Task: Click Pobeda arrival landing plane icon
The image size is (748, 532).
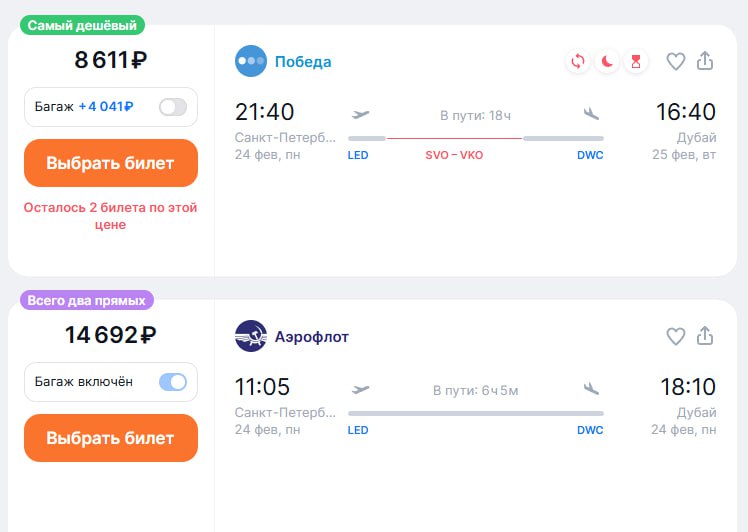Action: click(591, 114)
